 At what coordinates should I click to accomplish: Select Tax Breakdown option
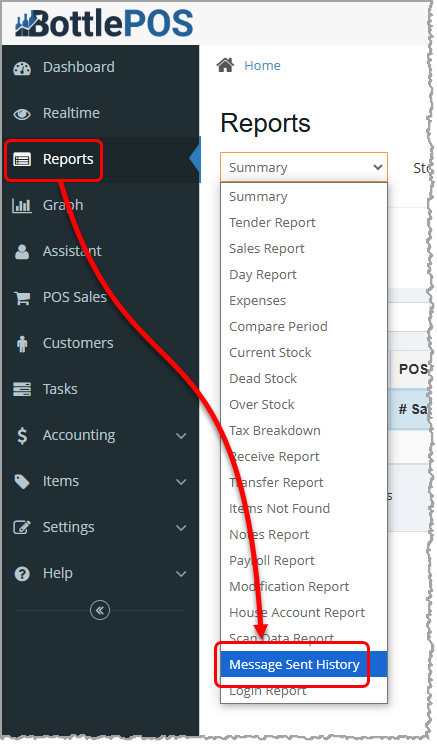[x=304, y=430]
